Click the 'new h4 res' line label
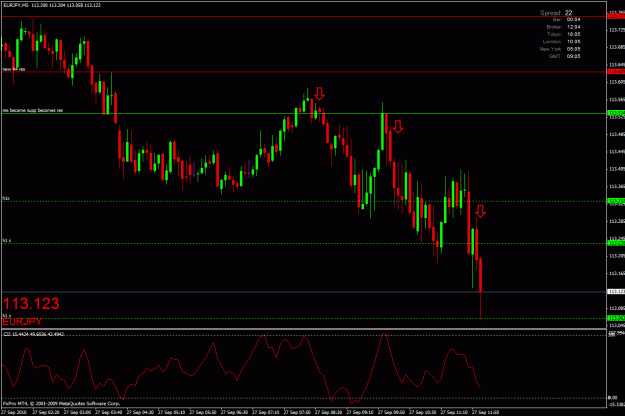The image size is (625, 416). [x=14, y=69]
